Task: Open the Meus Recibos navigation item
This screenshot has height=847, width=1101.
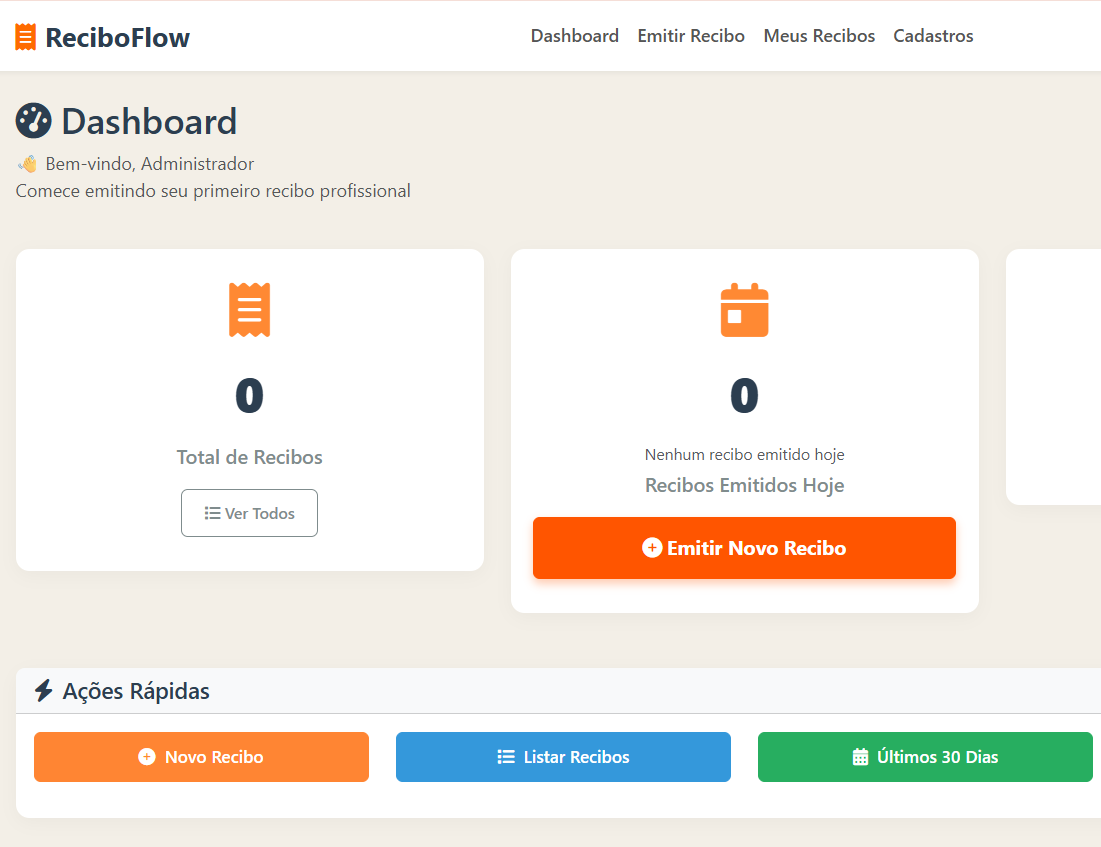Action: (819, 35)
